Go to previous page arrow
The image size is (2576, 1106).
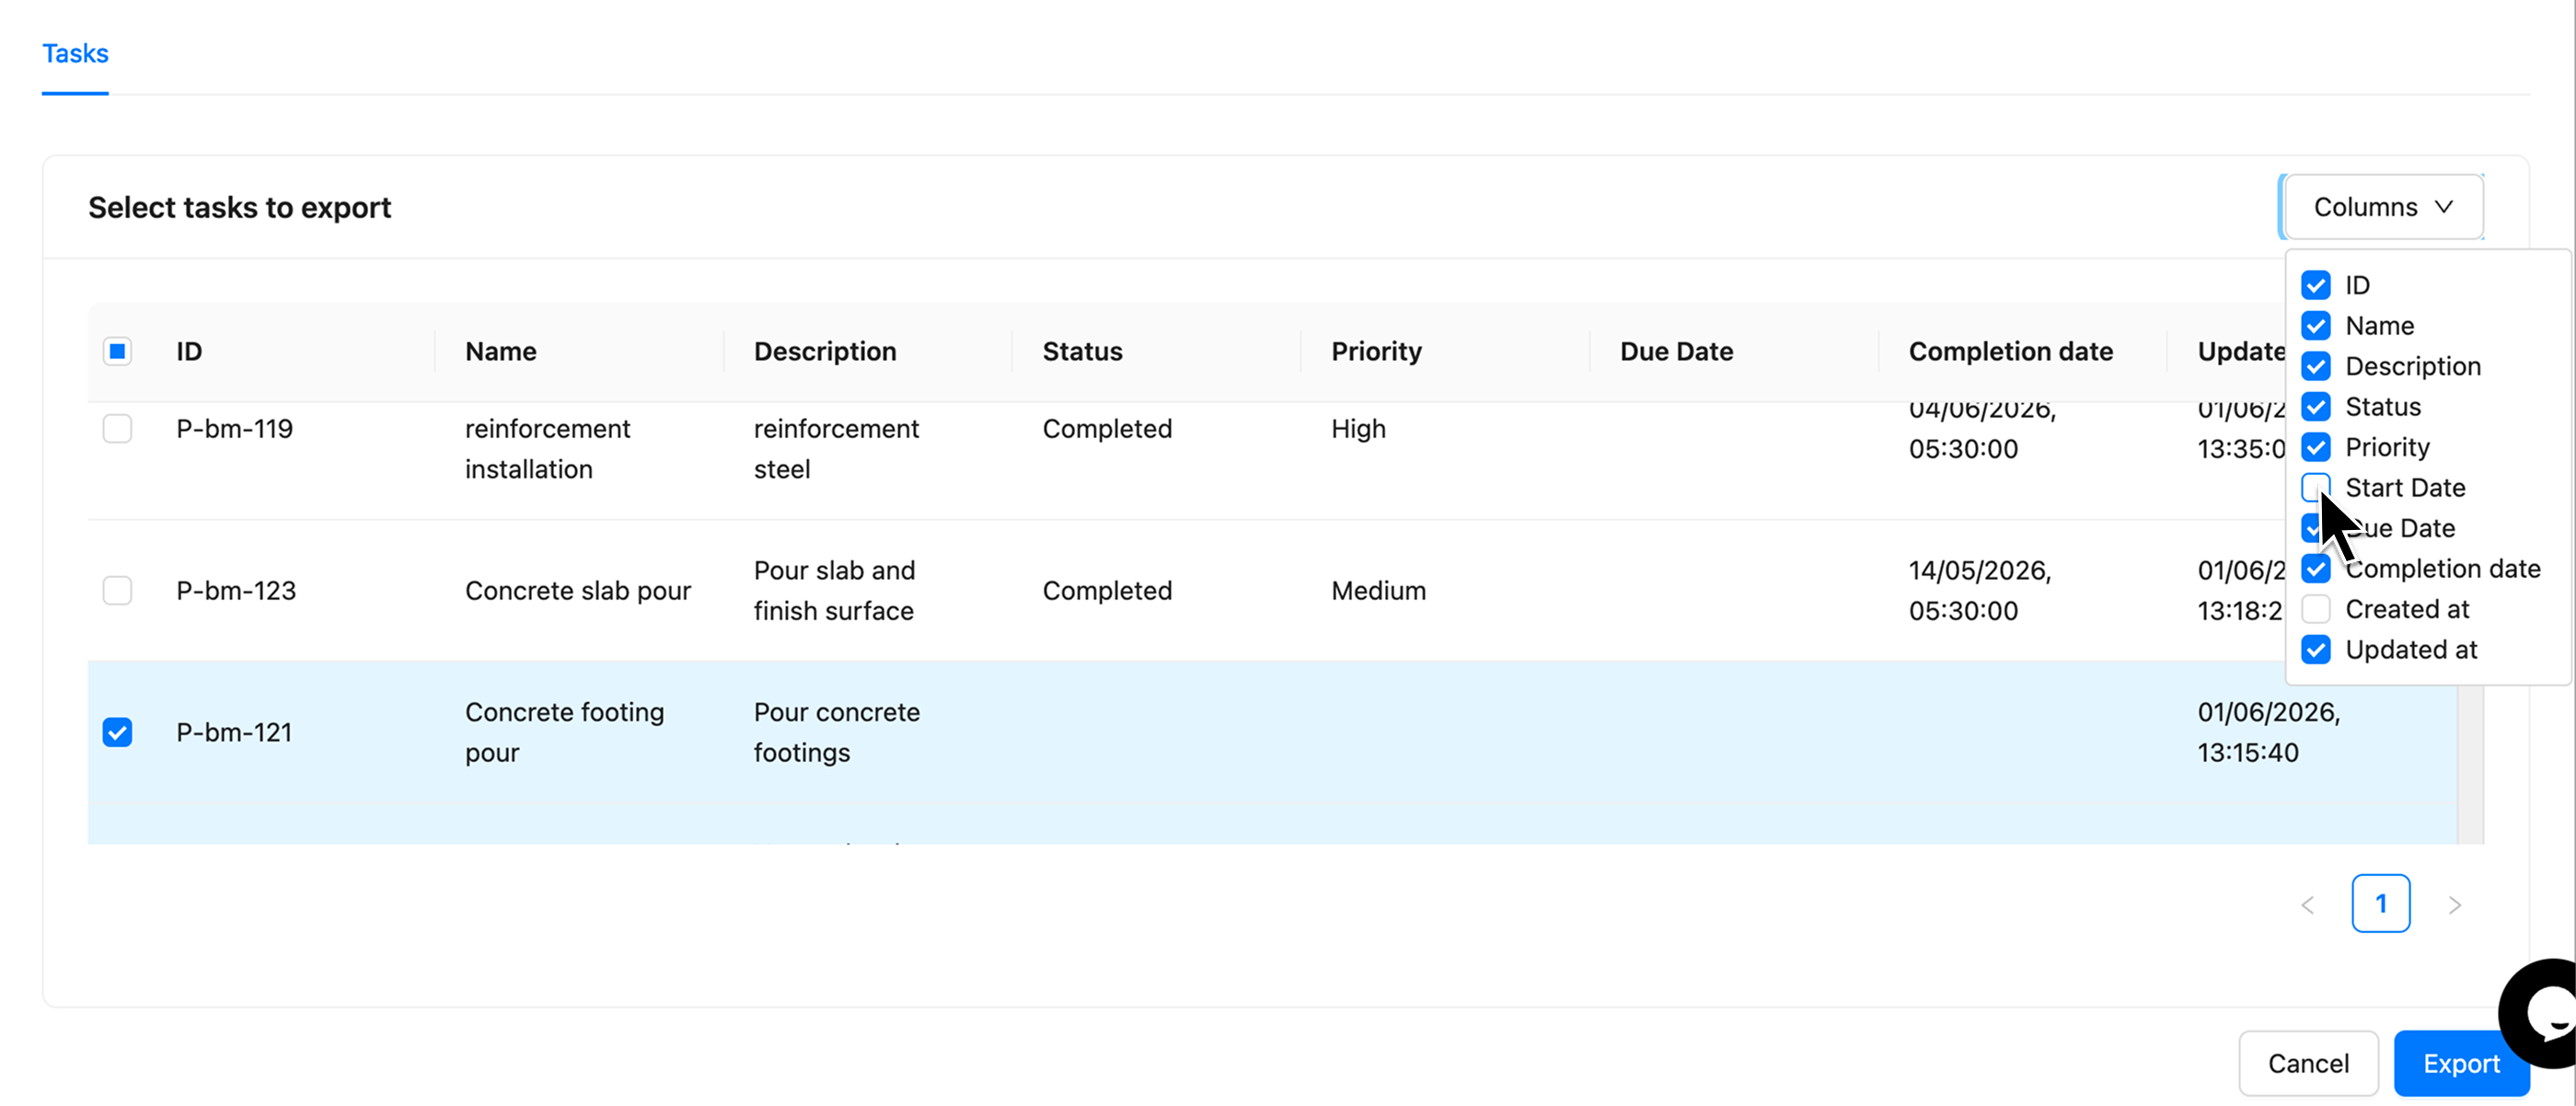(2308, 904)
